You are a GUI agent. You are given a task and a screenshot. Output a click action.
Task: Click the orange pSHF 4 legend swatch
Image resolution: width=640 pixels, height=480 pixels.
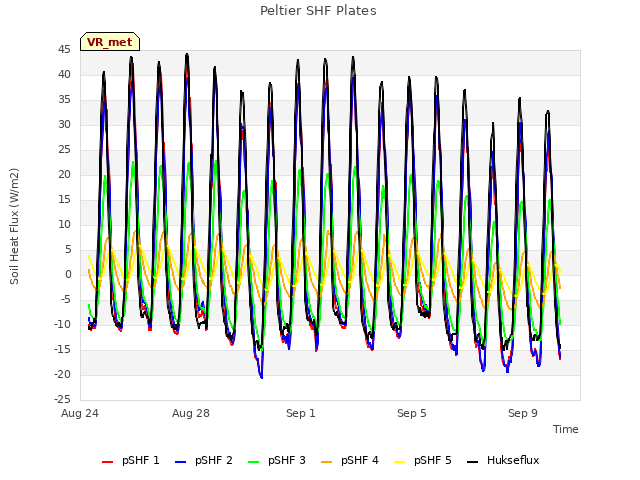coord(327,462)
